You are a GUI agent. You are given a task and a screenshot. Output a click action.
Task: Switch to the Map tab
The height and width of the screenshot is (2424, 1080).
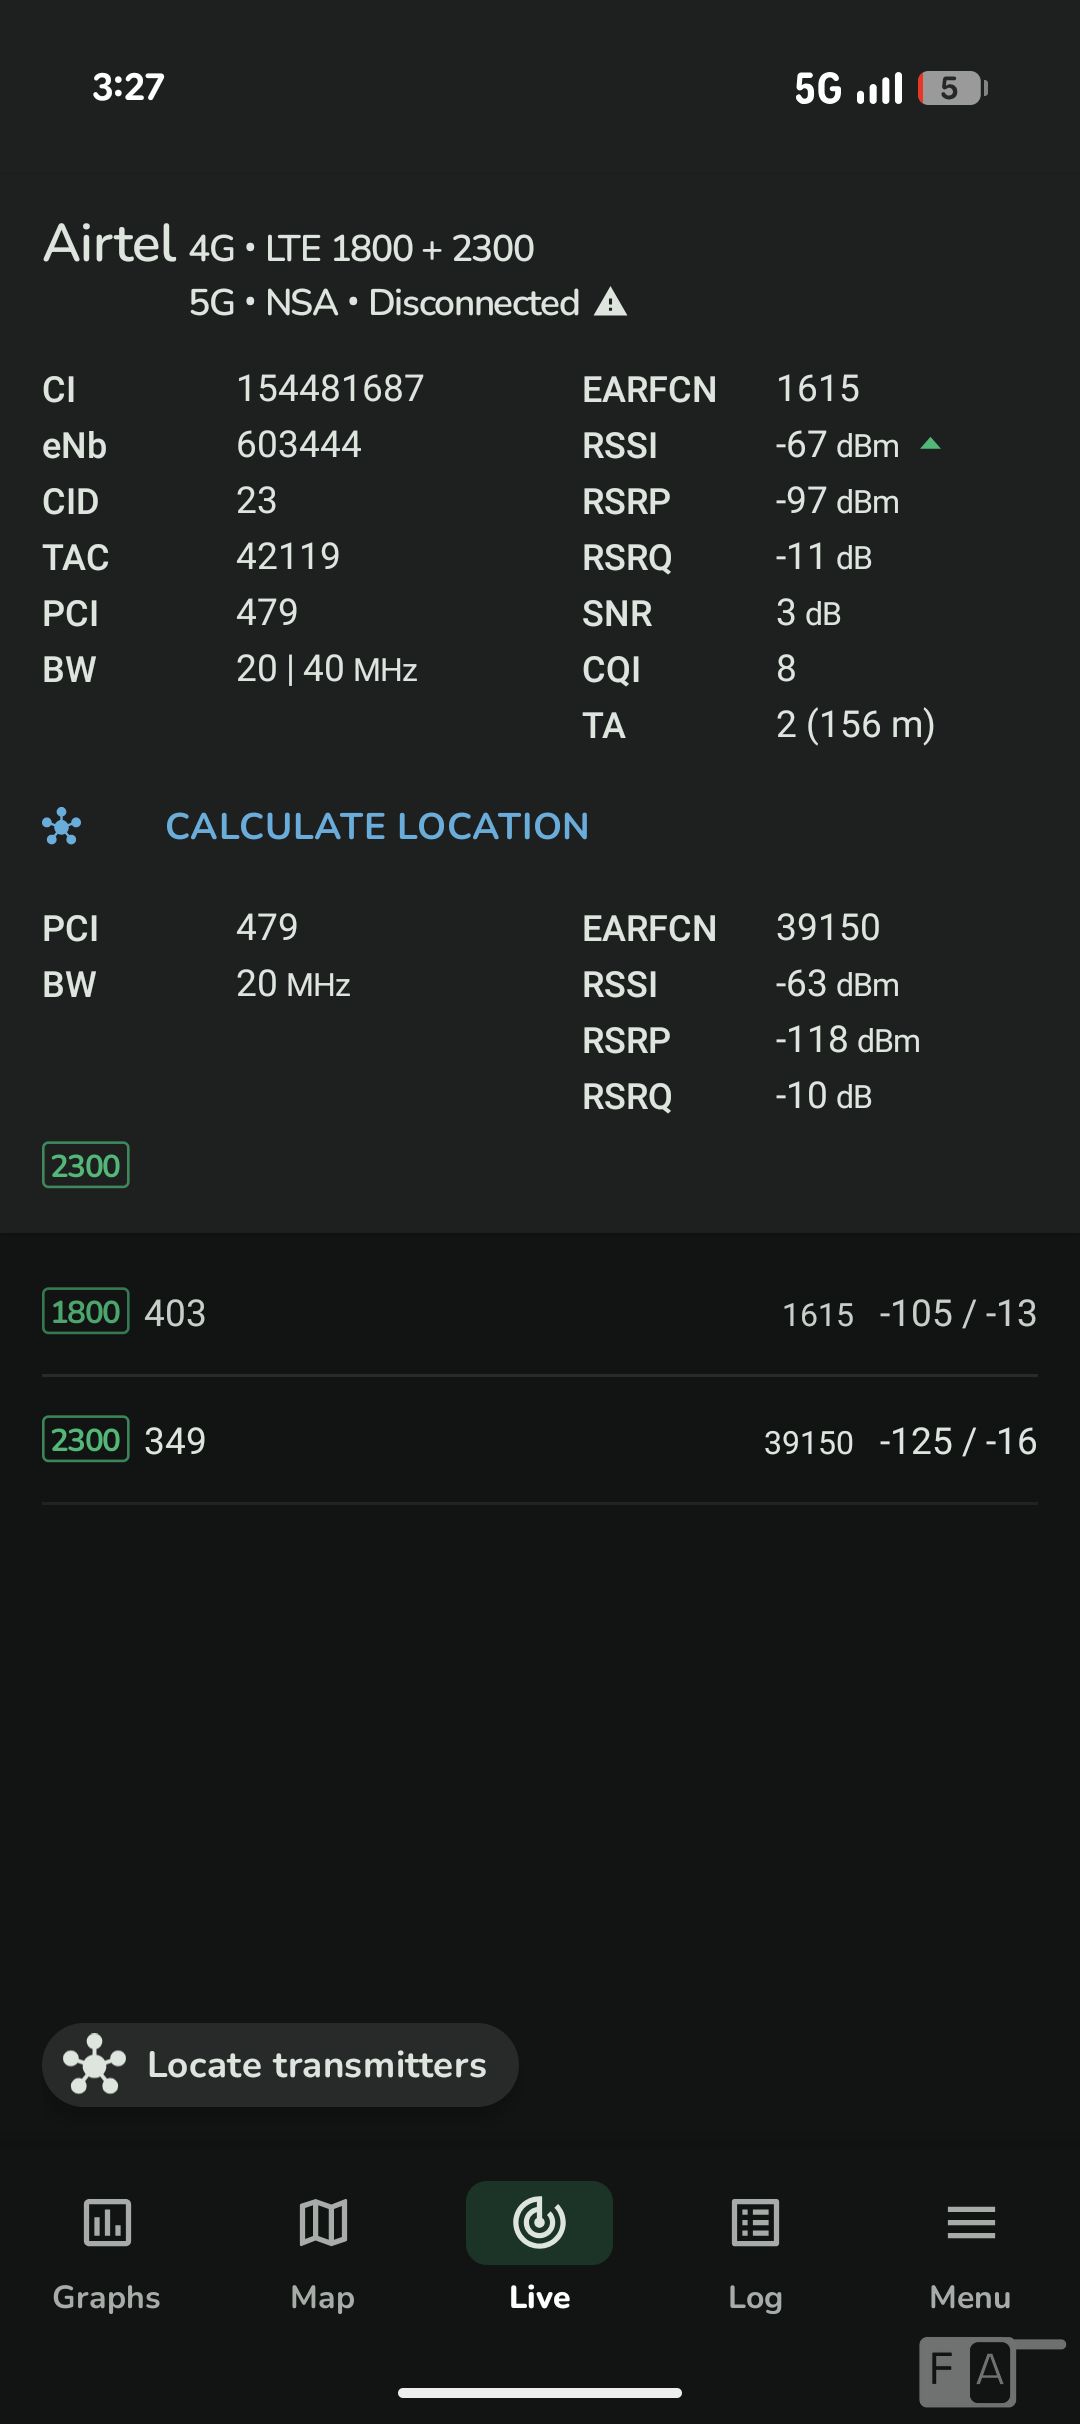[323, 2246]
